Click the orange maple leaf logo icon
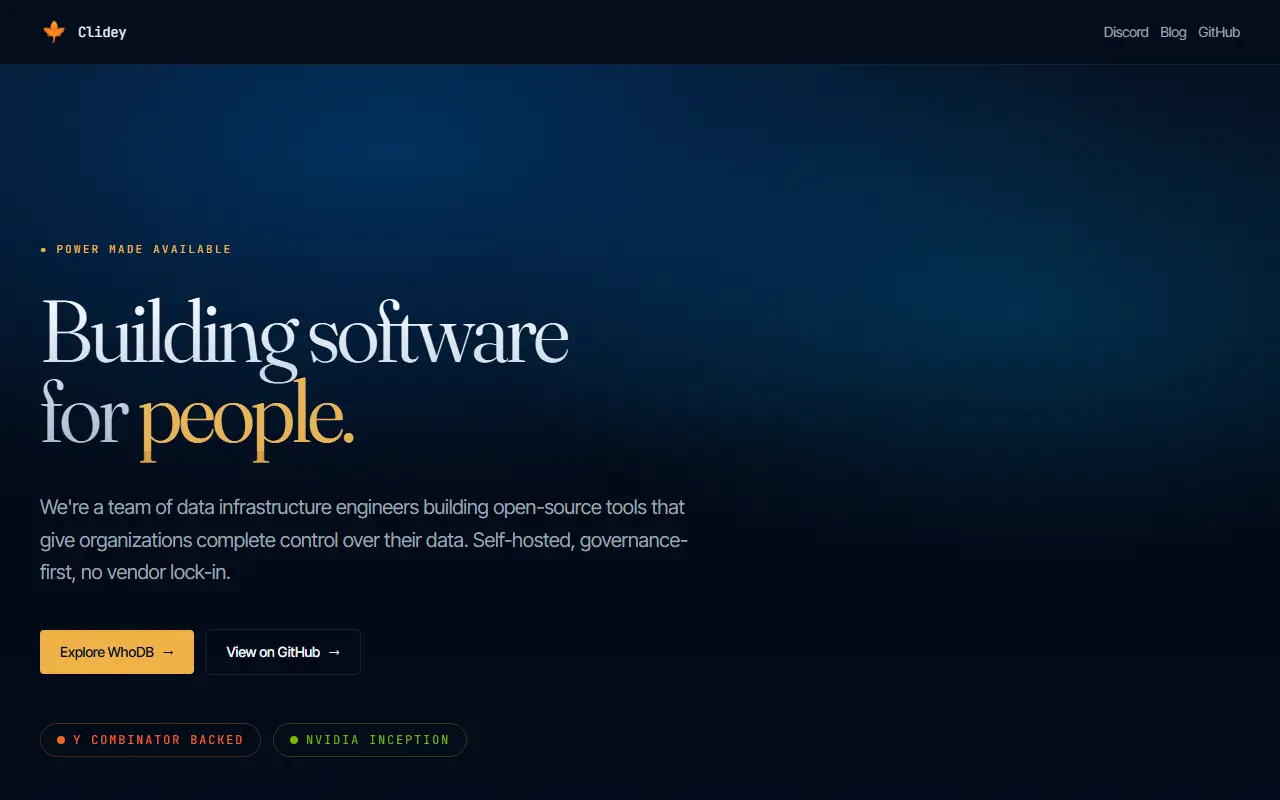 coord(54,32)
